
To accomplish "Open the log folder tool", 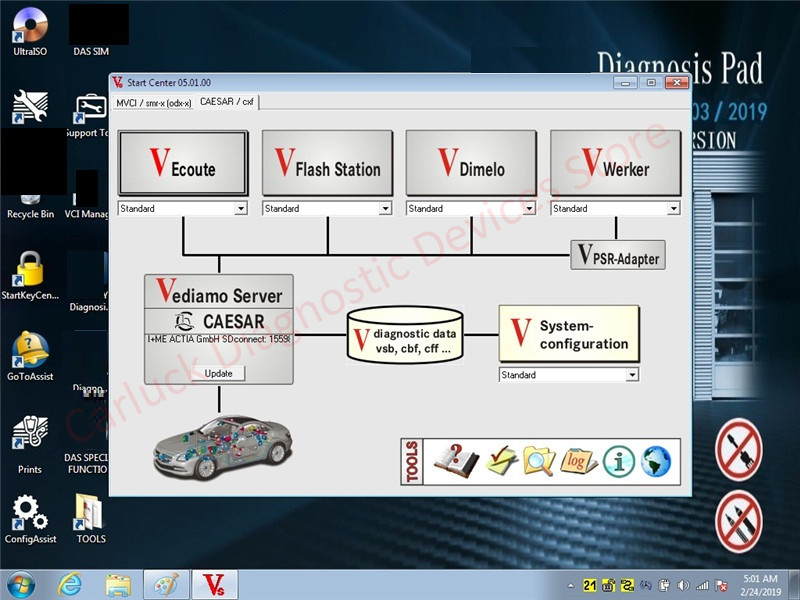I will coord(578,461).
